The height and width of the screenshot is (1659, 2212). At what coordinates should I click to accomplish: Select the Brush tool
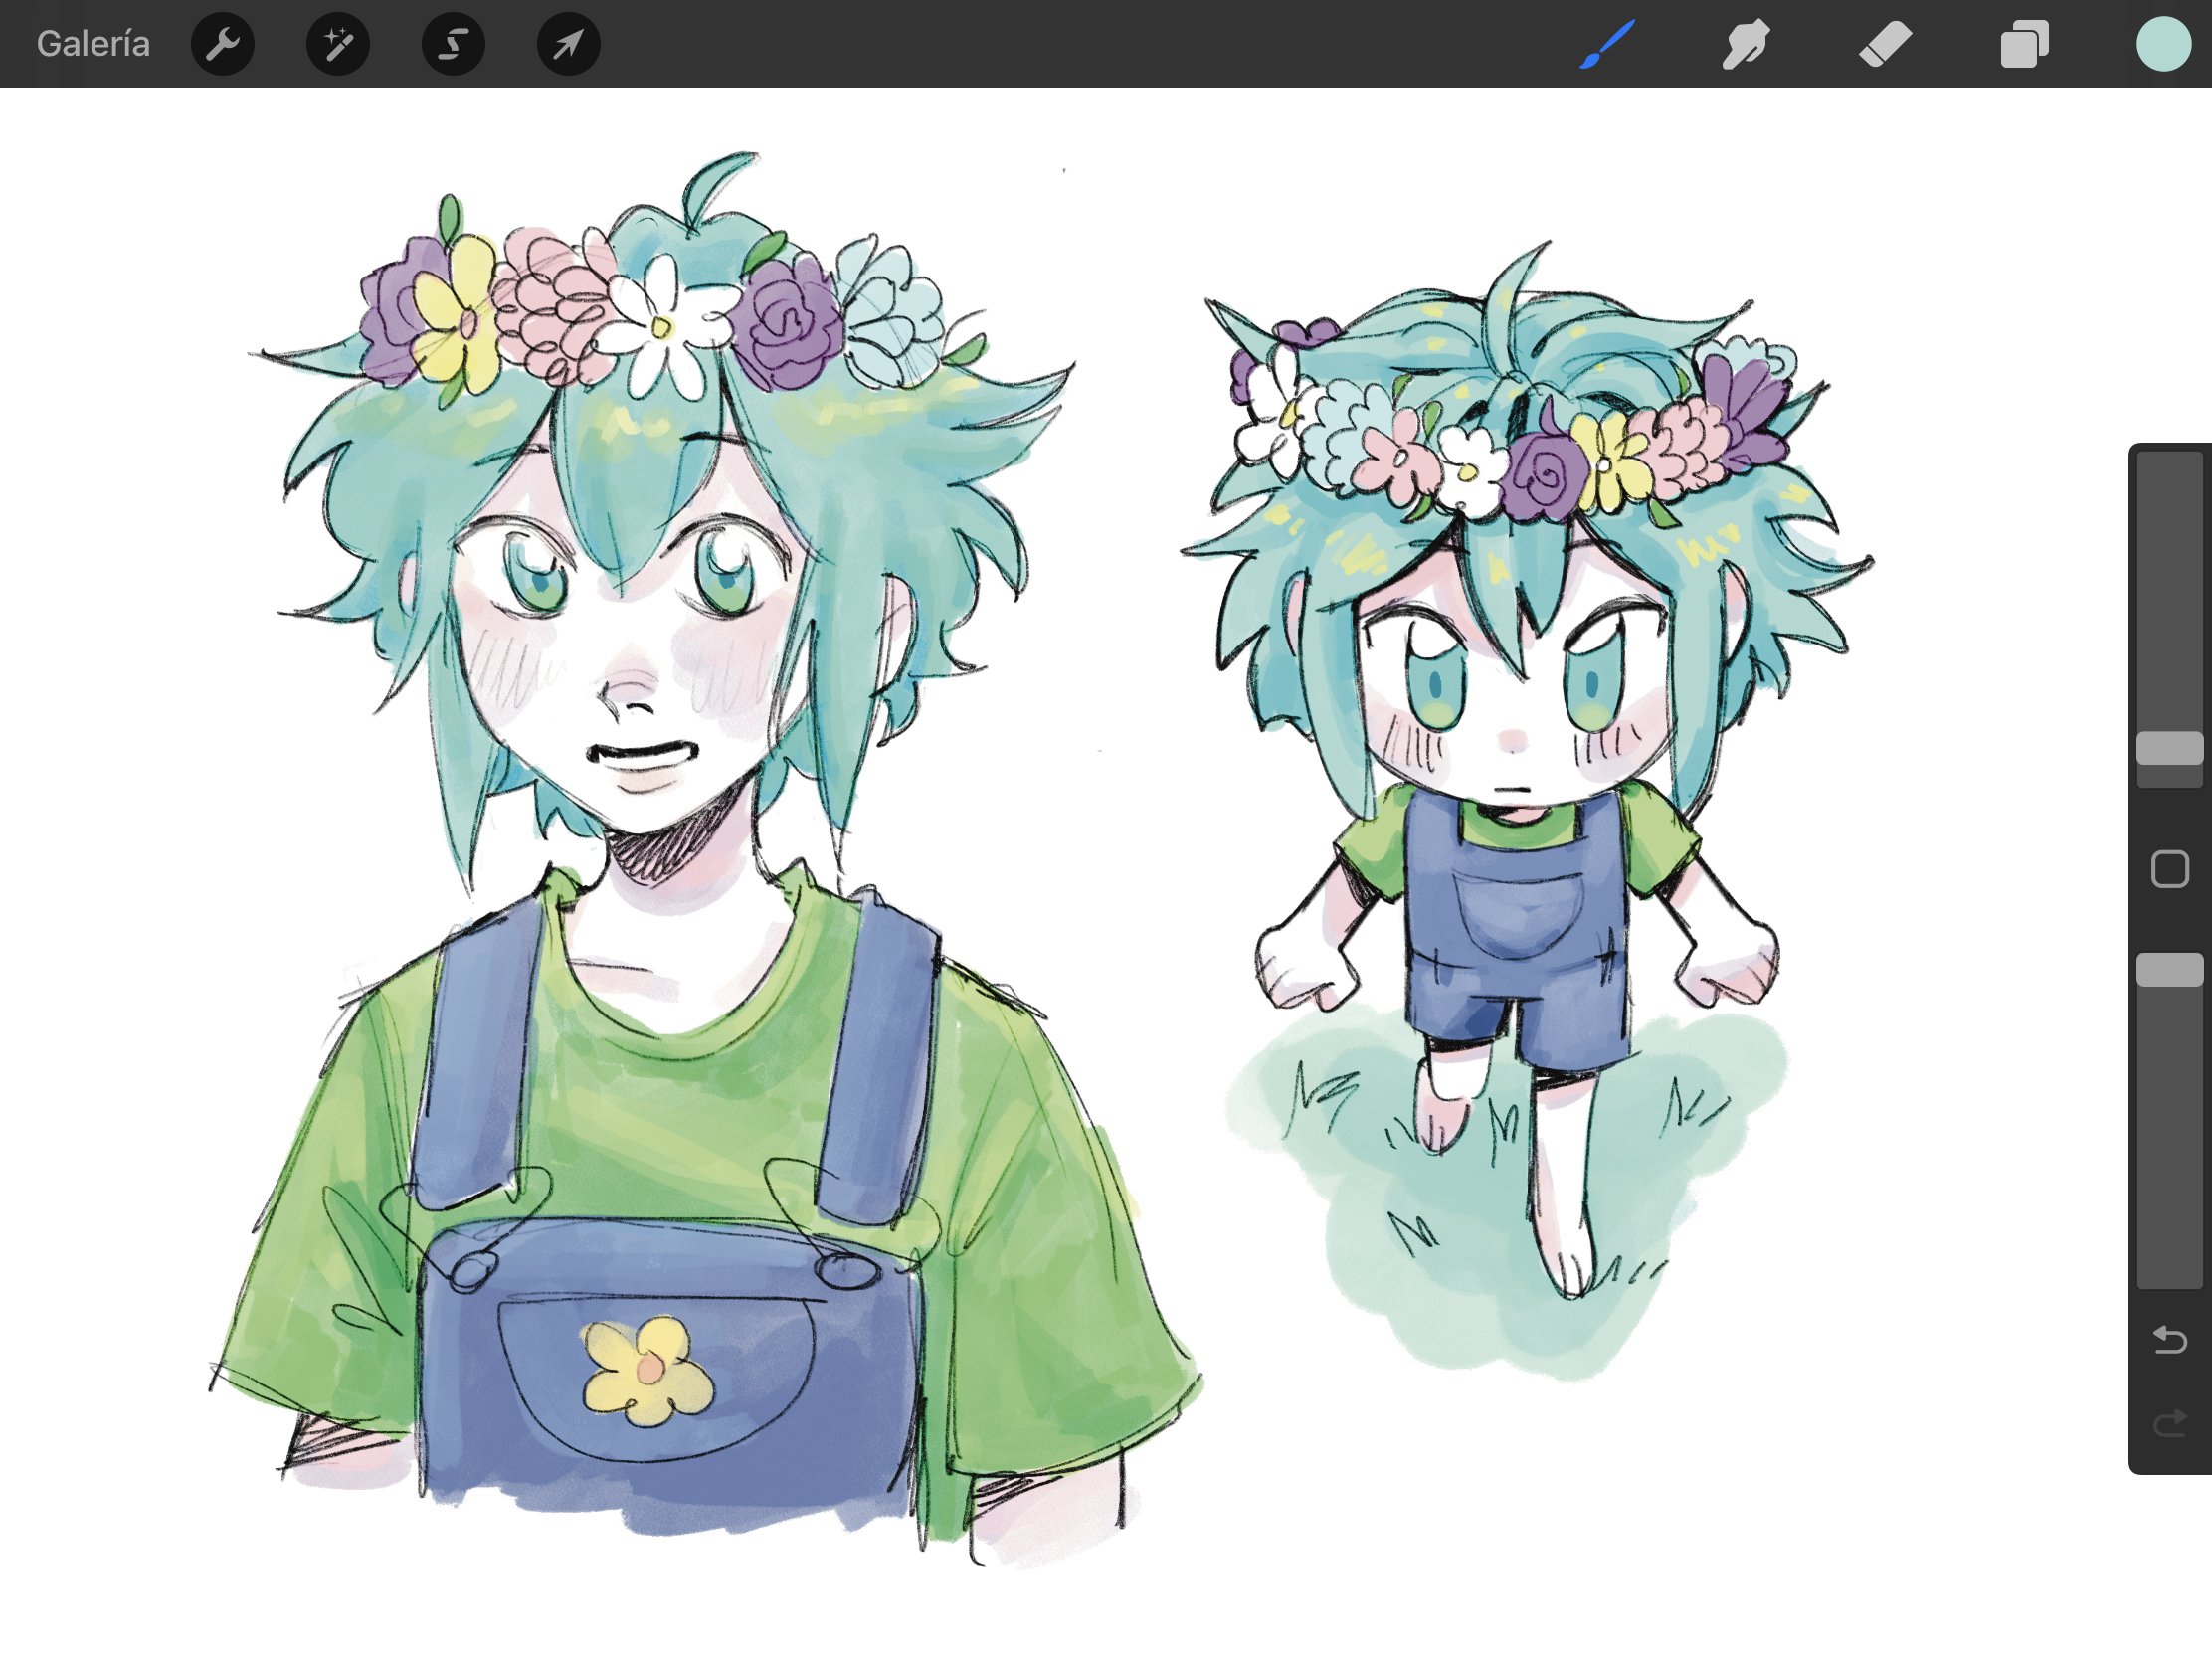pos(1607,44)
